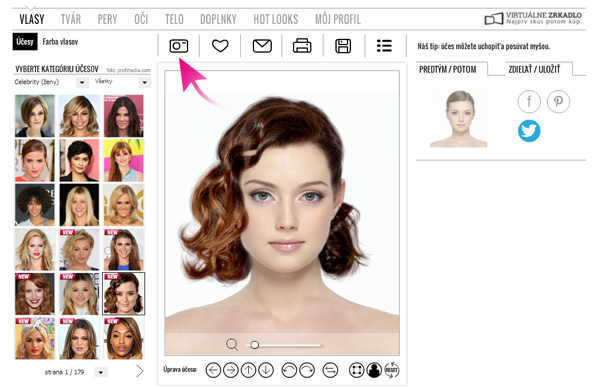600x388 pixels.
Task: Open the ZDIEĽAŤ / ULOŽIŤ tab
Action: [534, 69]
